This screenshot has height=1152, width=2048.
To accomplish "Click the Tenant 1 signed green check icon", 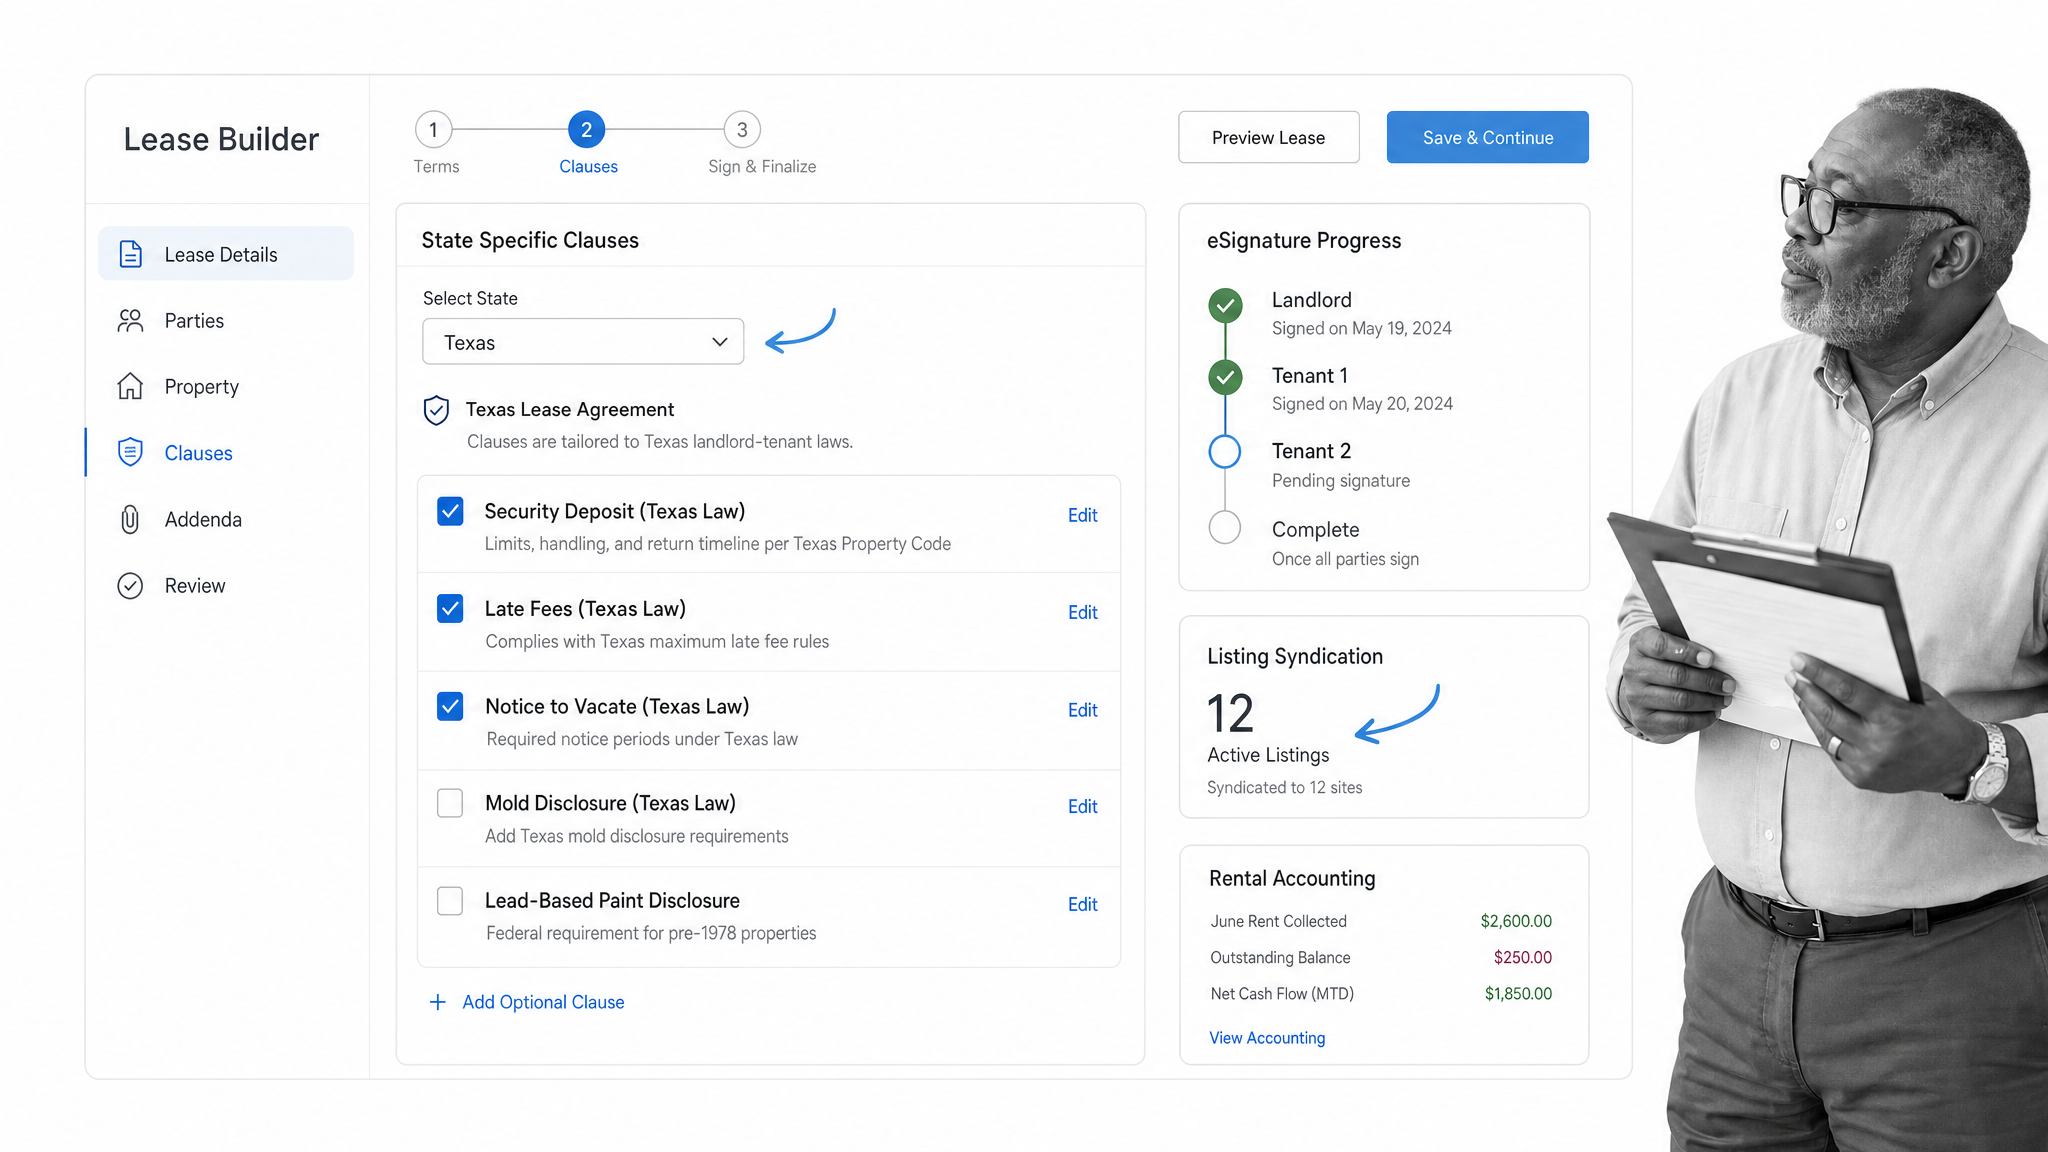I will 1225,377.
